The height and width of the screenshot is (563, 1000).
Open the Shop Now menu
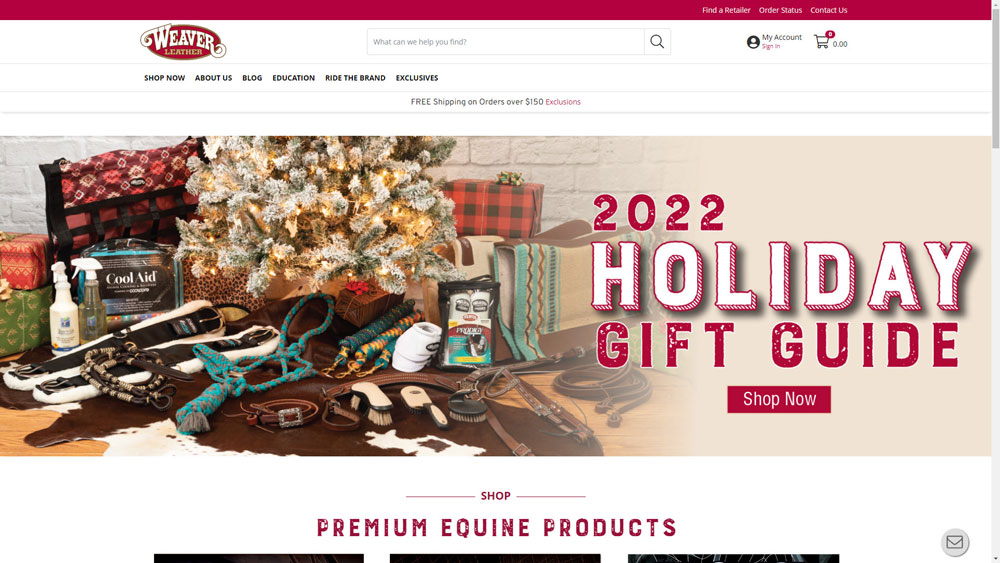(165, 78)
